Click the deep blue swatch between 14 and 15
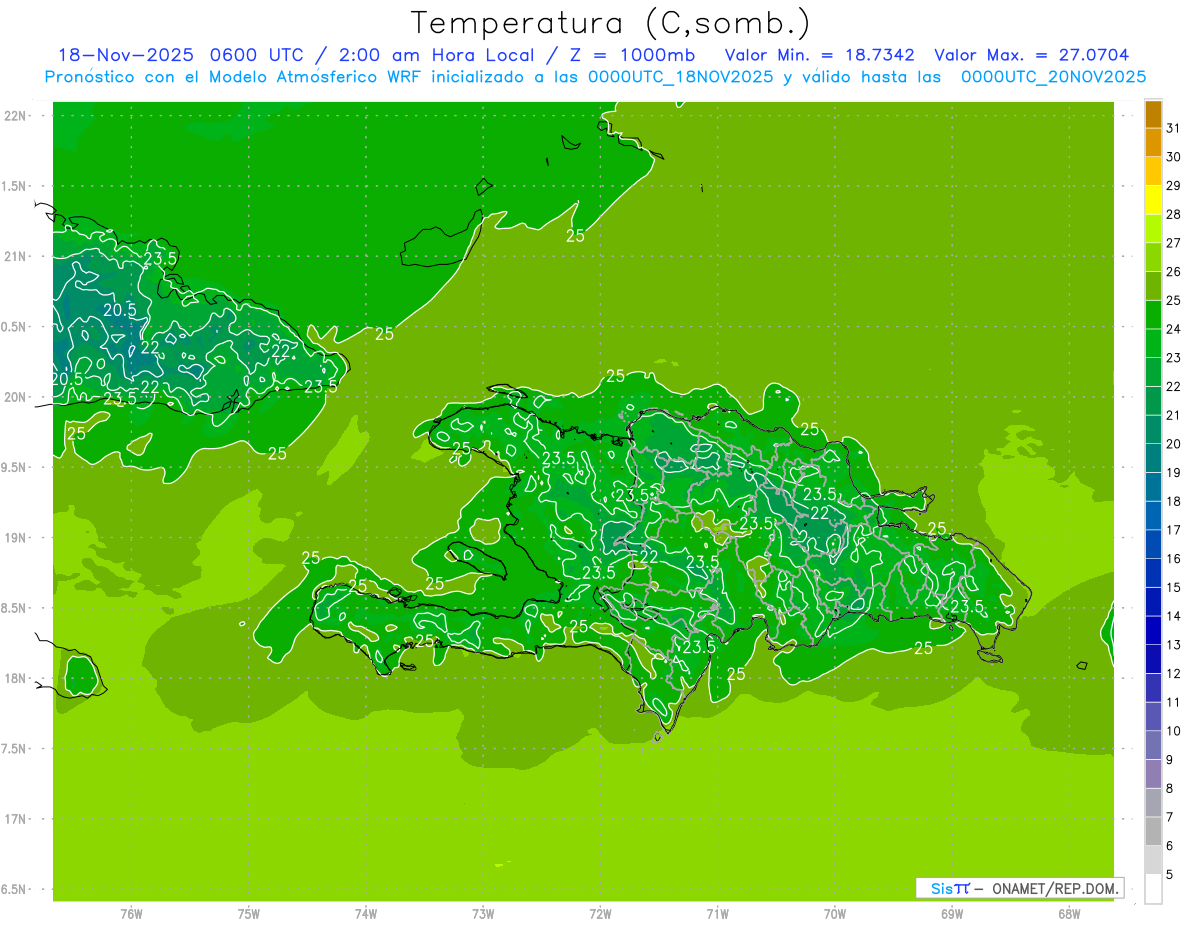 1153,601
